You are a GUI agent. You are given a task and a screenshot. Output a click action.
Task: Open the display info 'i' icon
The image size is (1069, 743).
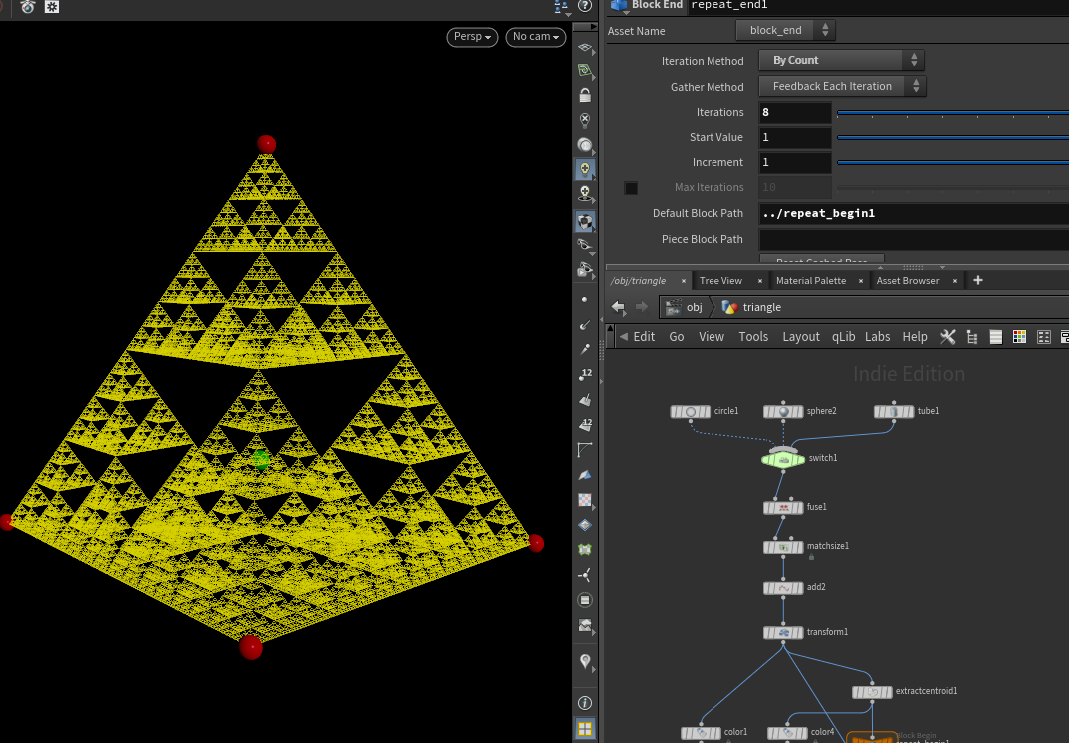coord(585,704)
